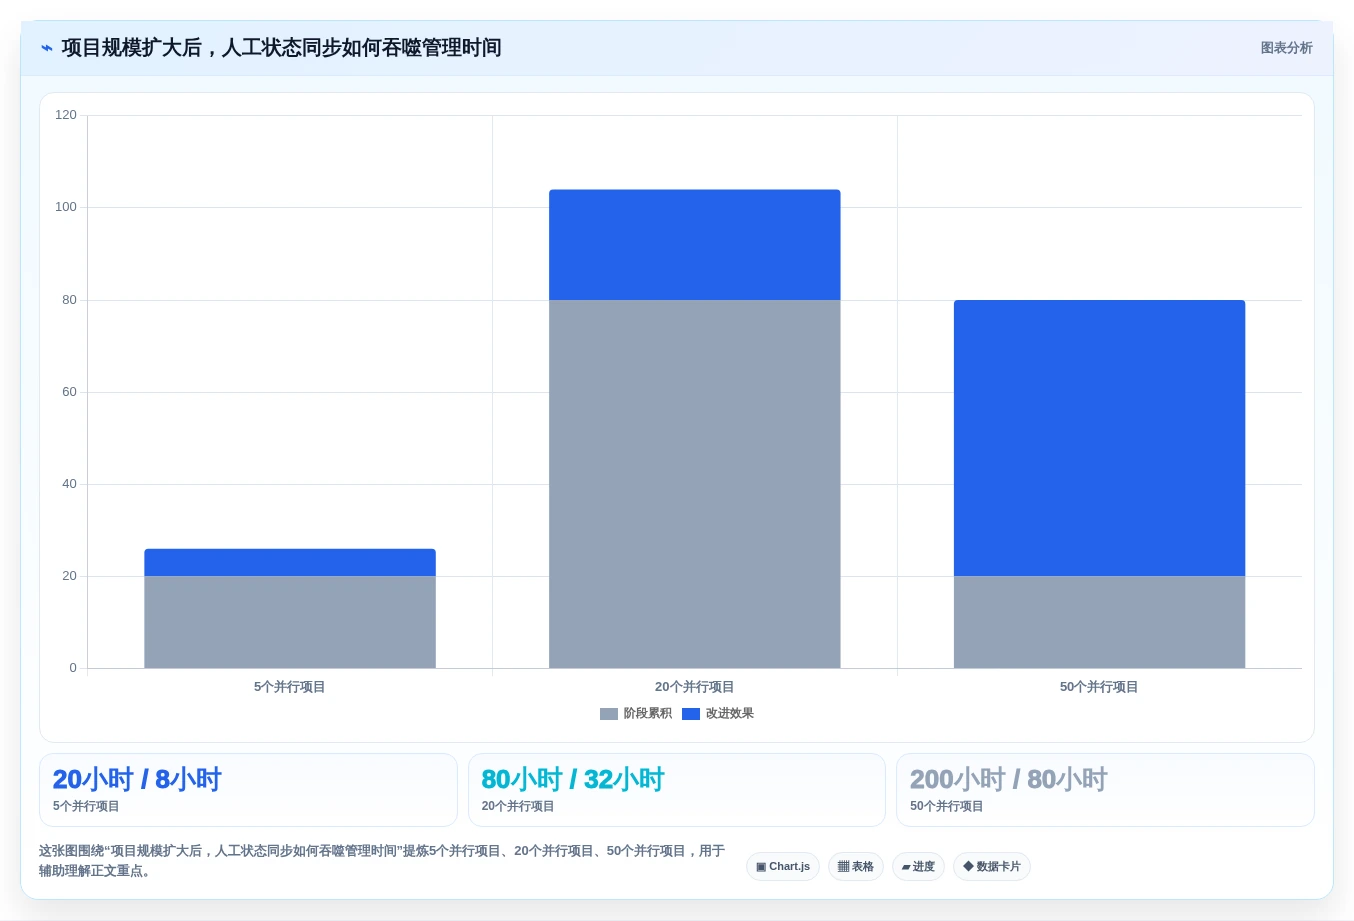Click the chart title 项目规模扩大后 heading
This screenshot has width=1354, height=921.
coord(281,48)
